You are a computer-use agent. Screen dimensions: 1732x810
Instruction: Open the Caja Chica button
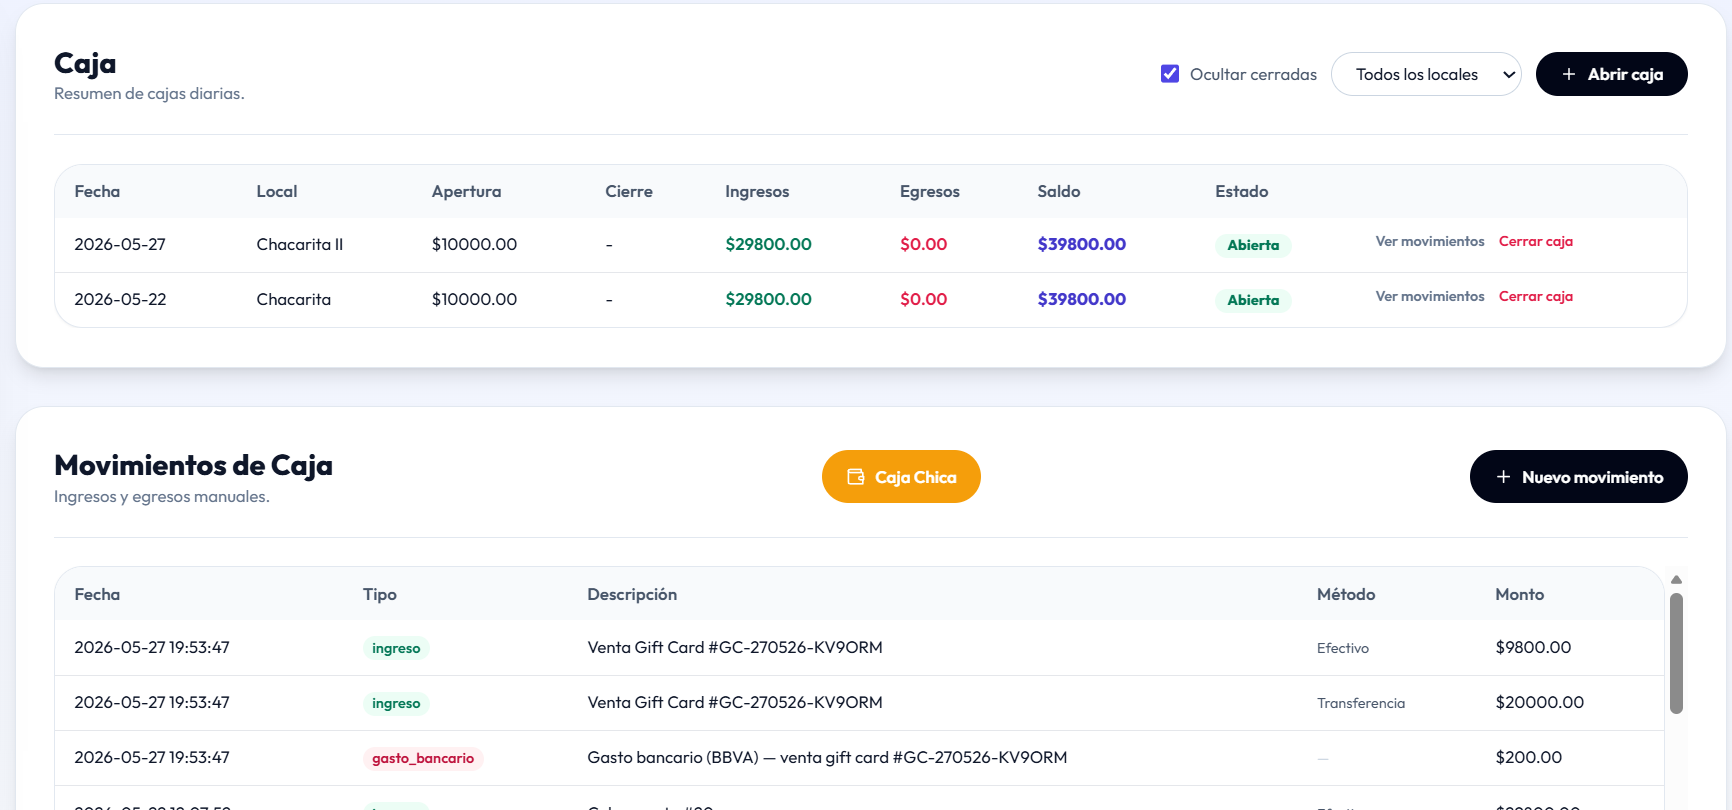(x=901, y=477)
